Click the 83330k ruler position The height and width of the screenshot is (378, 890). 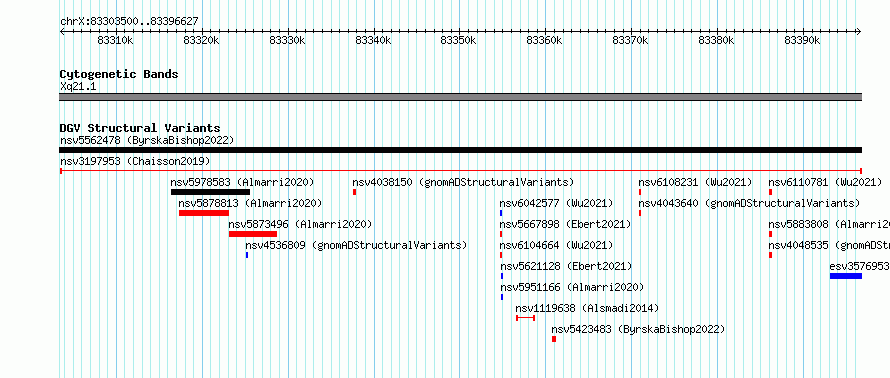[287, 40]
